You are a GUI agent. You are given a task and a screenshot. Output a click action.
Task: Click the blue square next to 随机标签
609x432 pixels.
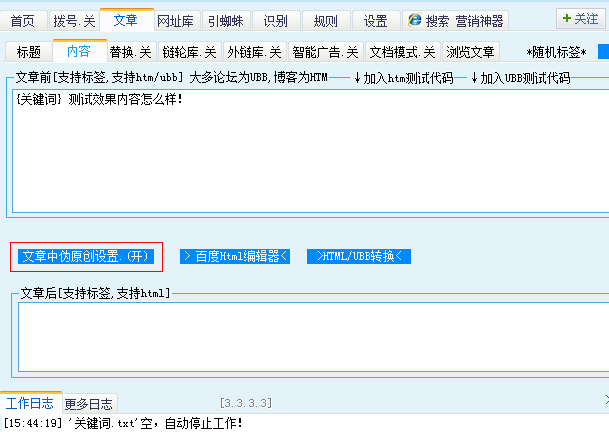pos(603,51)
